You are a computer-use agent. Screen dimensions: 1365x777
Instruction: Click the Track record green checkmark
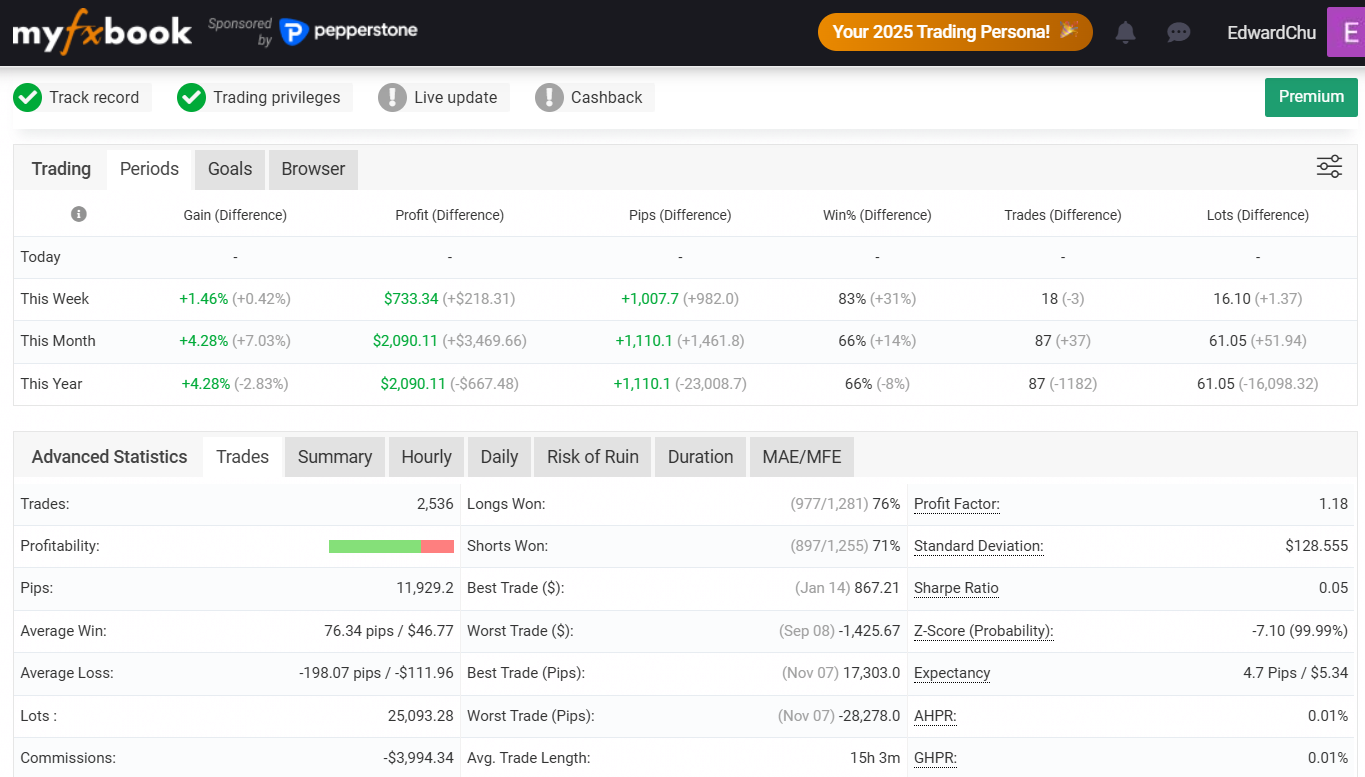(27, 97)
